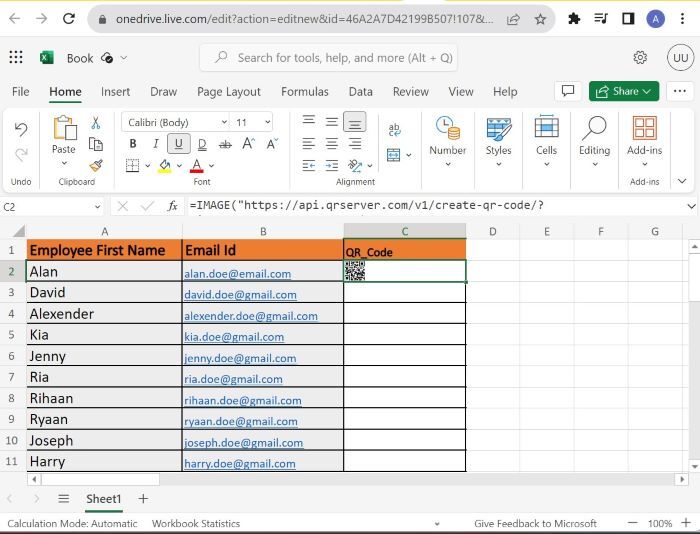Open the Name Box dropdown for C2
The height and width of the screenshot is (534, 700).
(x=97, y=207)
